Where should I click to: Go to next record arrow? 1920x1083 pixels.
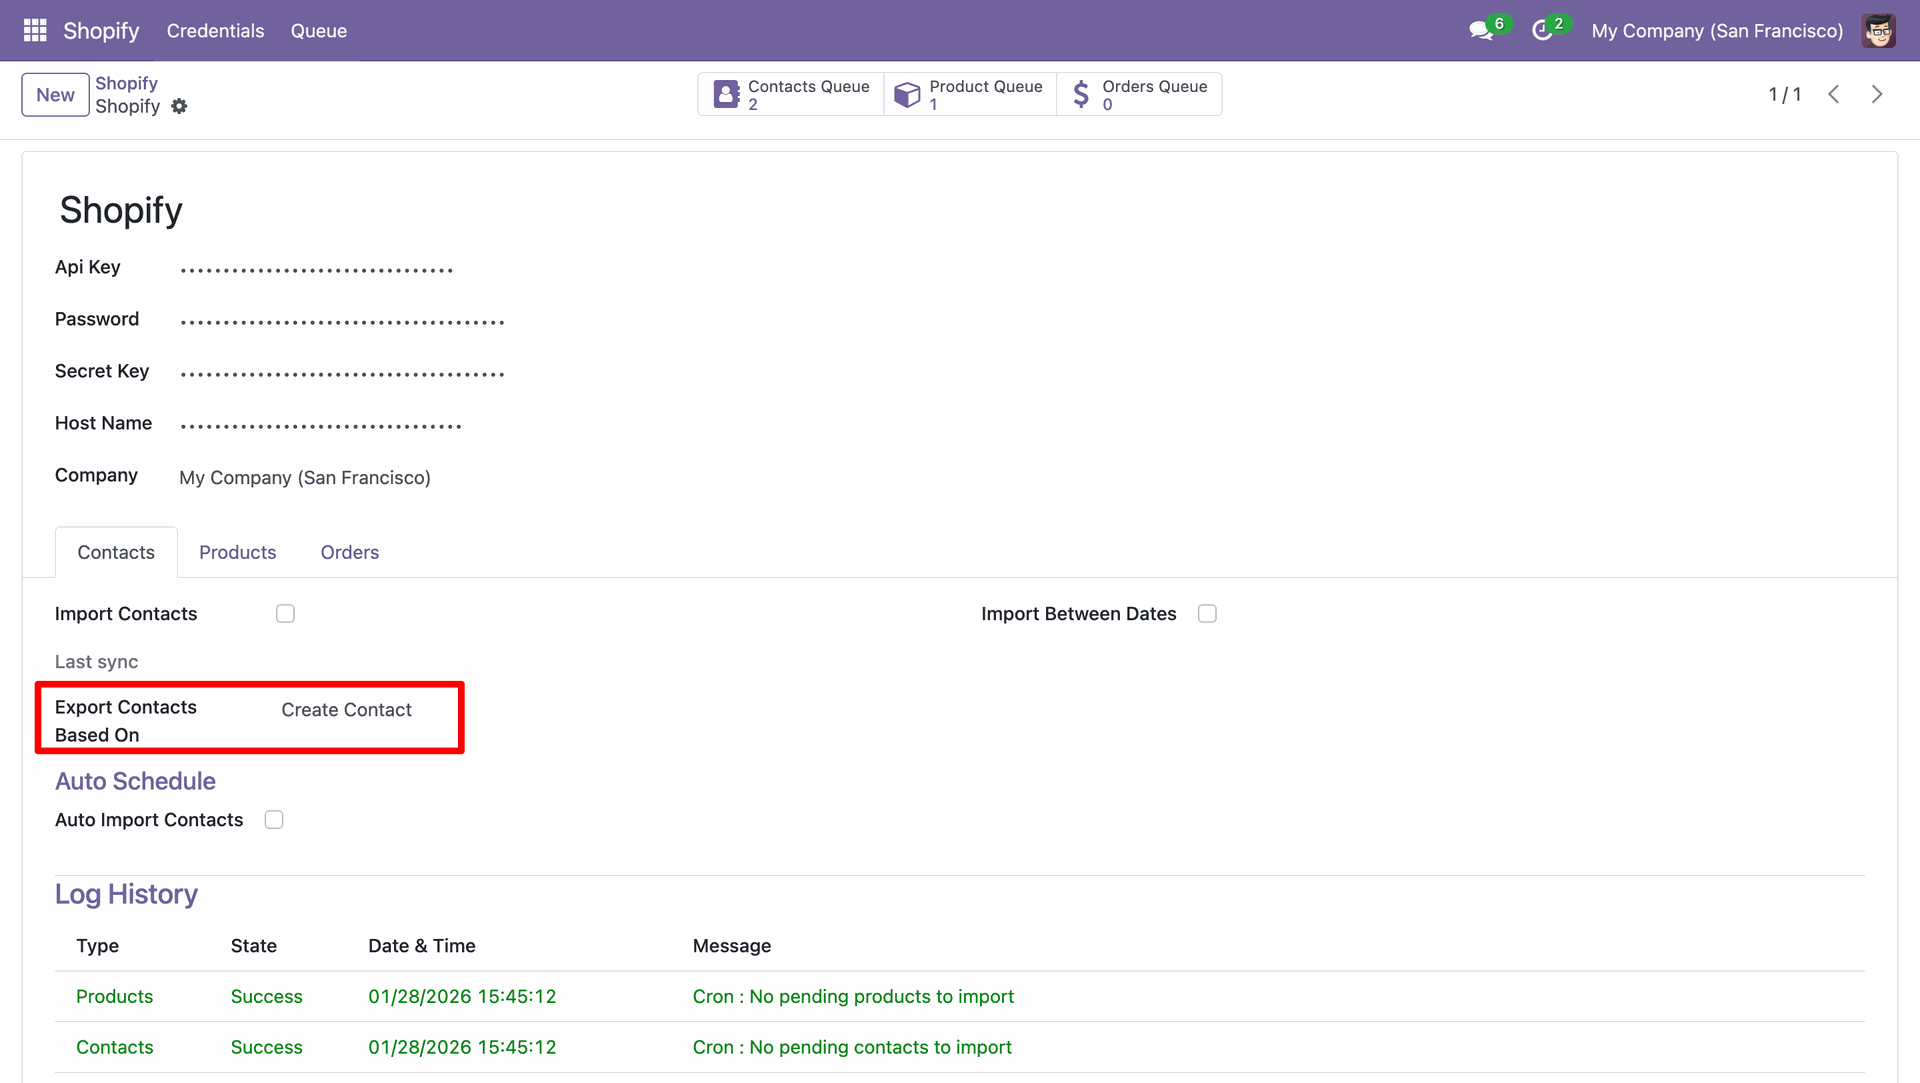coord(1877,94)
